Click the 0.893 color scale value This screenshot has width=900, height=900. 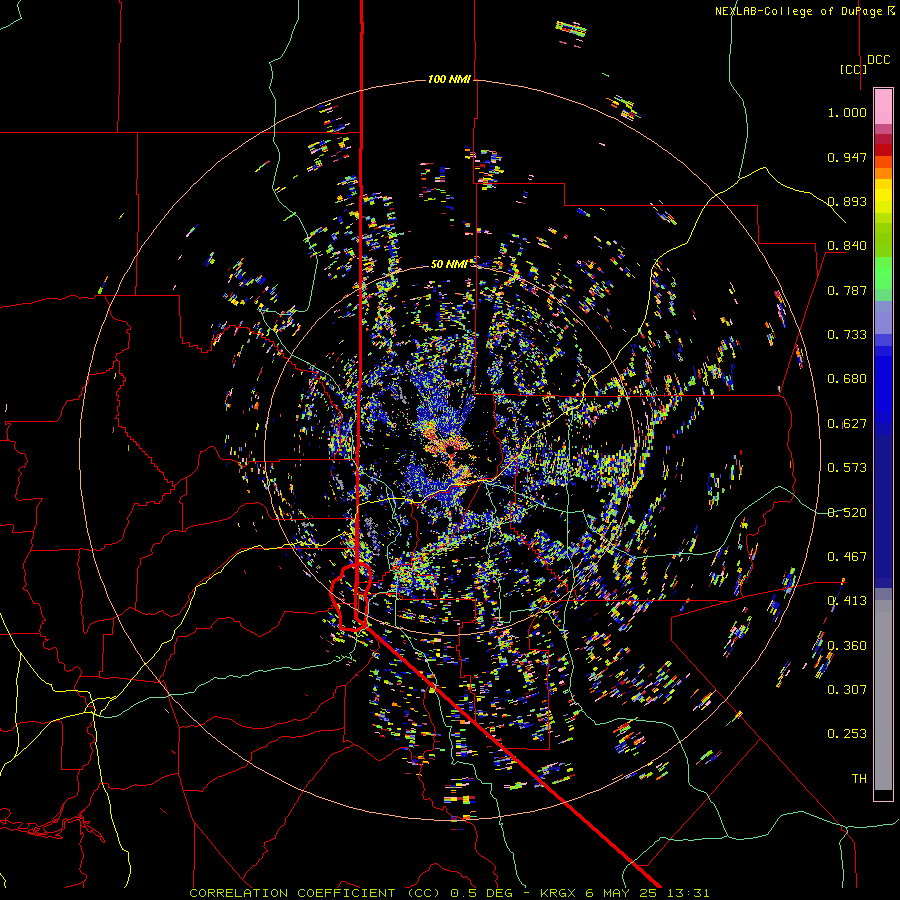pyautogui.click(x=847, y=201)
